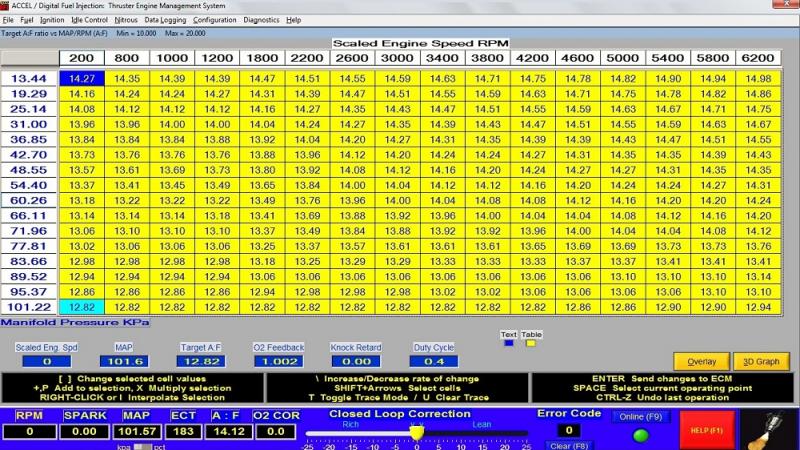Click the 4200 RPM column header
Image resolution: width=800 pixels, height=450 pixels.
(x=532, y=58)
